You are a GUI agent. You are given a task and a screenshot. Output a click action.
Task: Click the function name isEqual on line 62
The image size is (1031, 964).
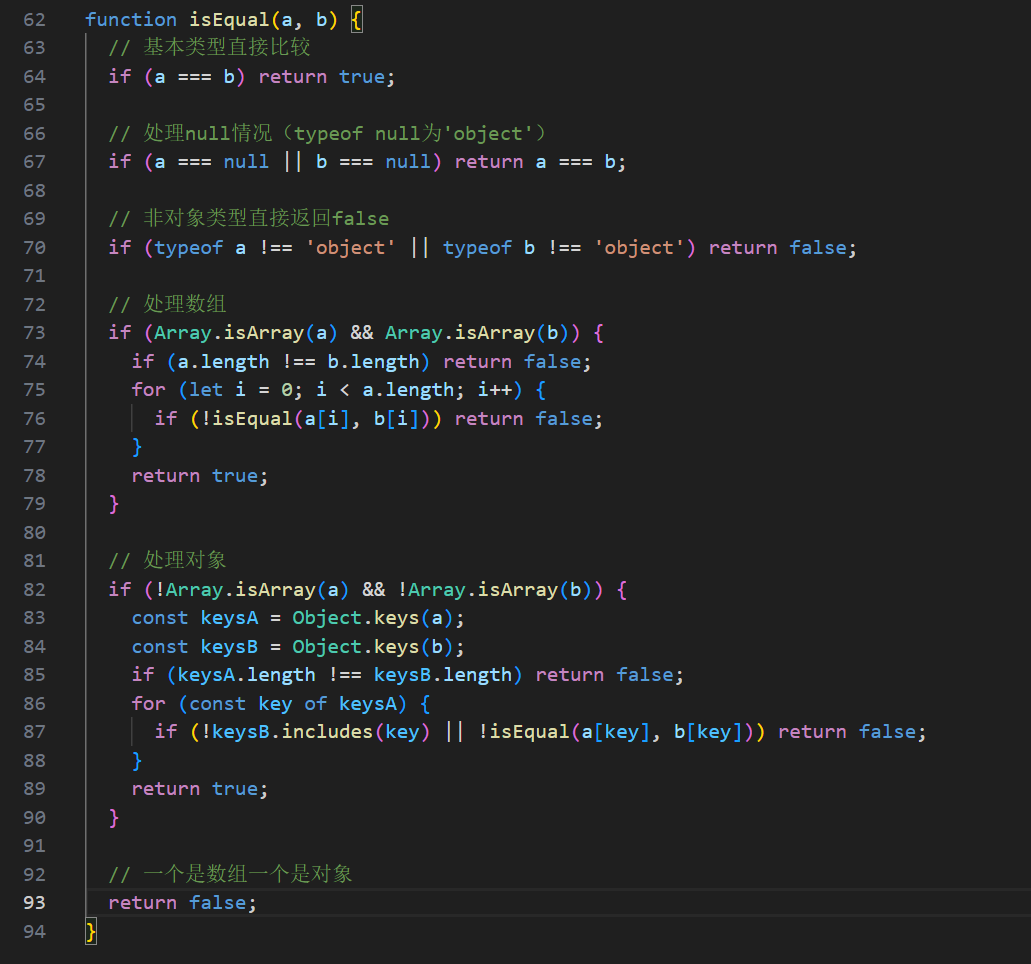click(229, 20)
